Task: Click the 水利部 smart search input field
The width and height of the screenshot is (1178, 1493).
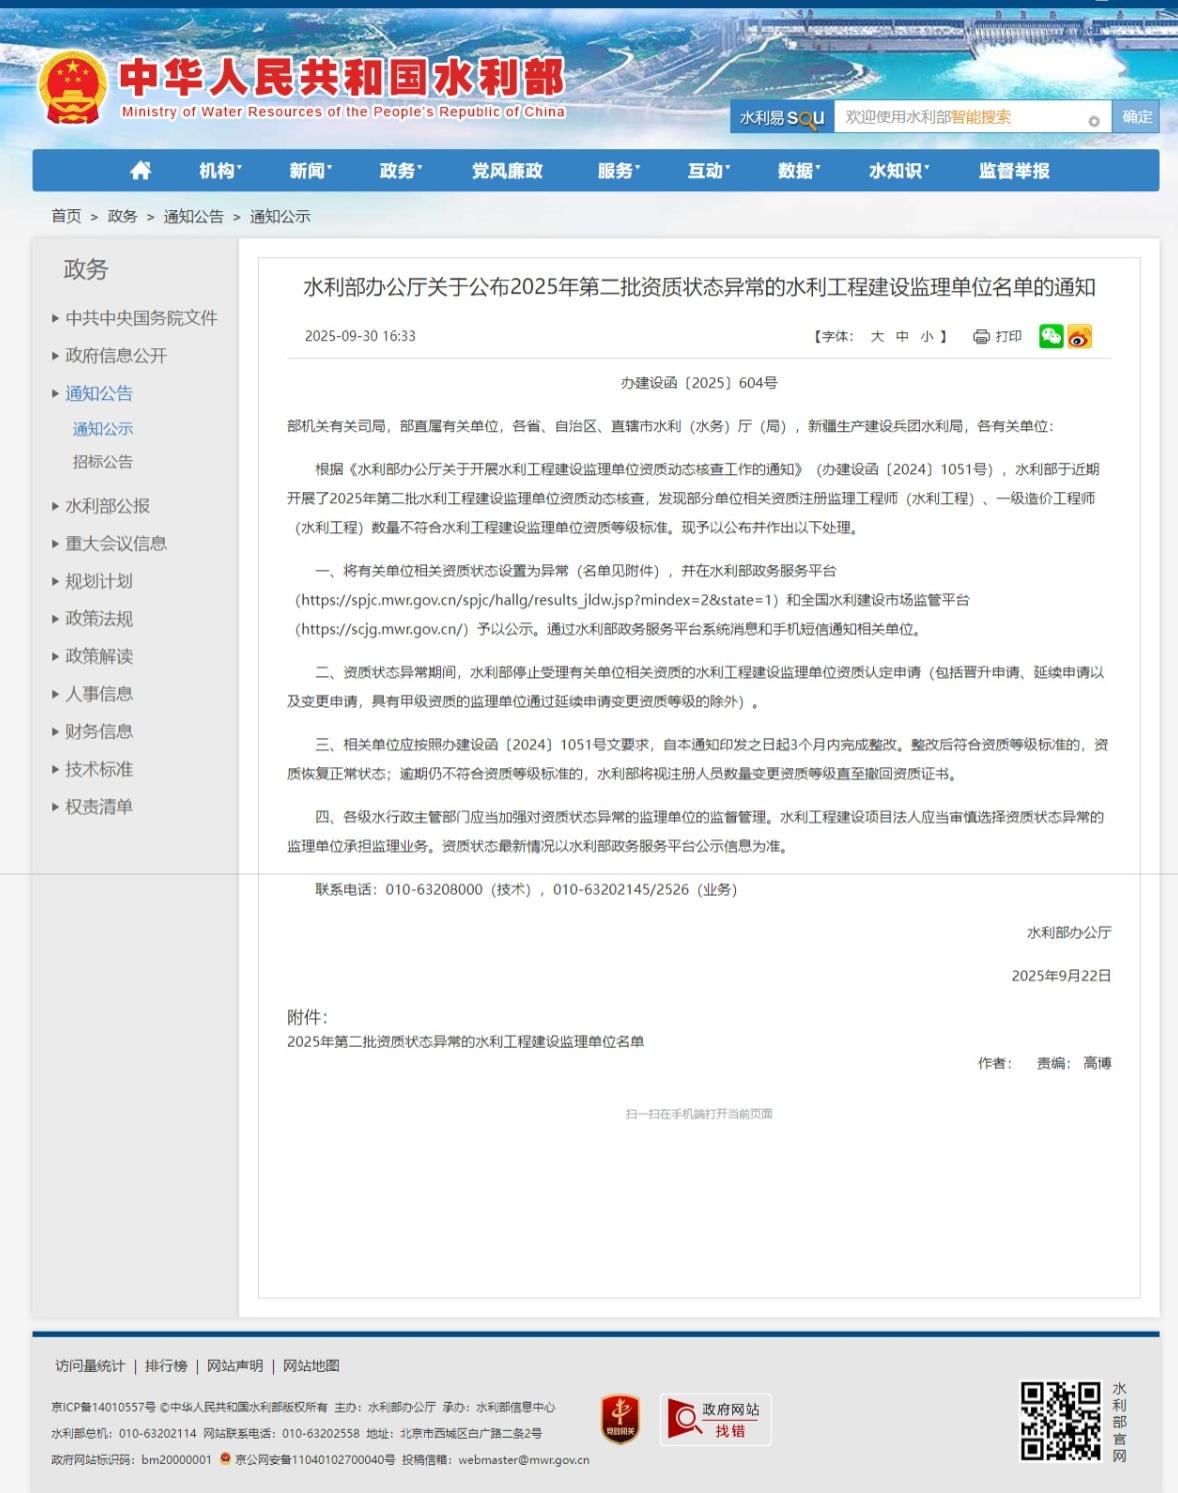Action: click(x=960, y=117)
